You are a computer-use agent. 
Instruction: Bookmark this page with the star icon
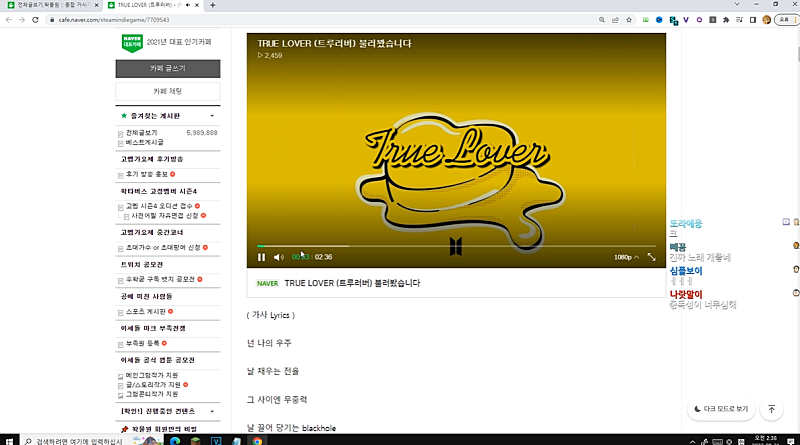629,20
